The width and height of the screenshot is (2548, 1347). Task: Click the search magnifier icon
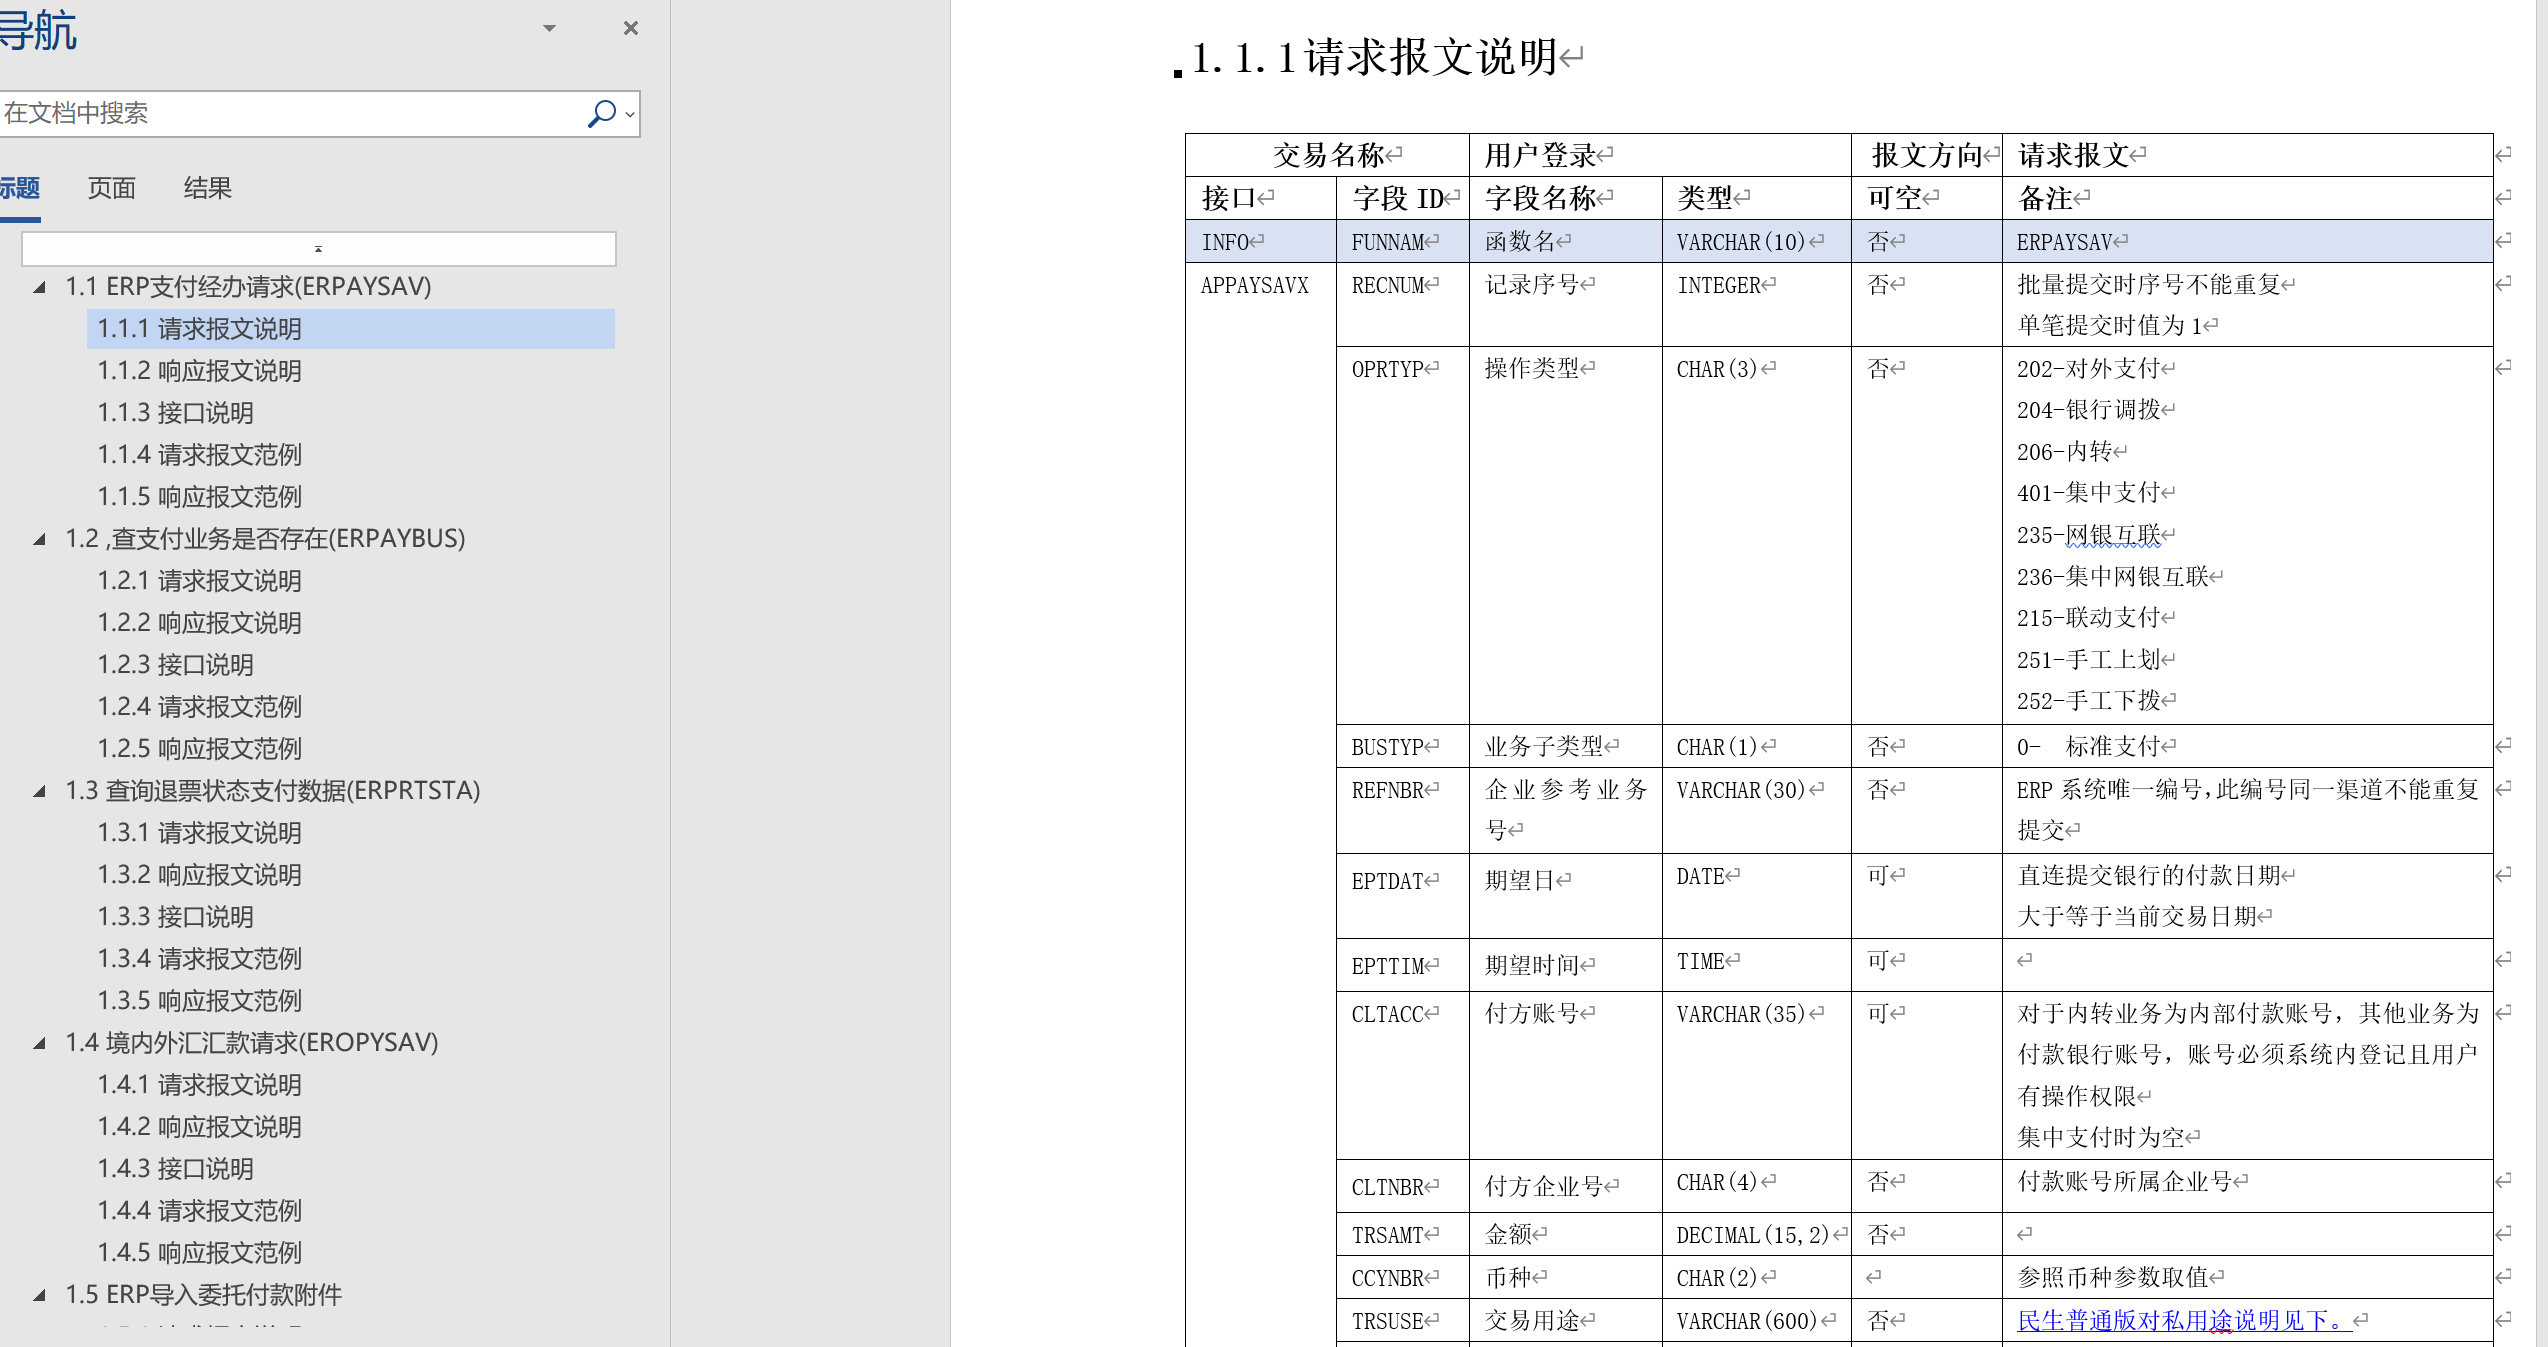click(601, 114)
